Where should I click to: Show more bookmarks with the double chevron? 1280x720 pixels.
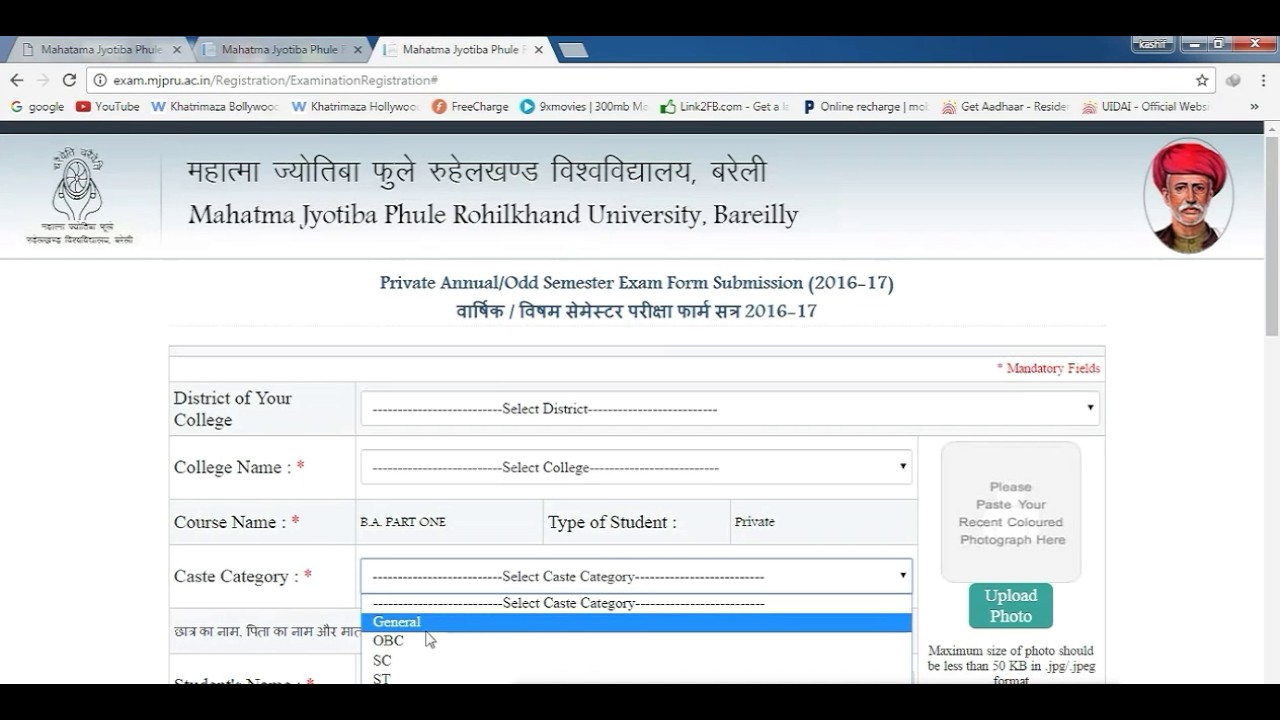(x=1254, y=106)
